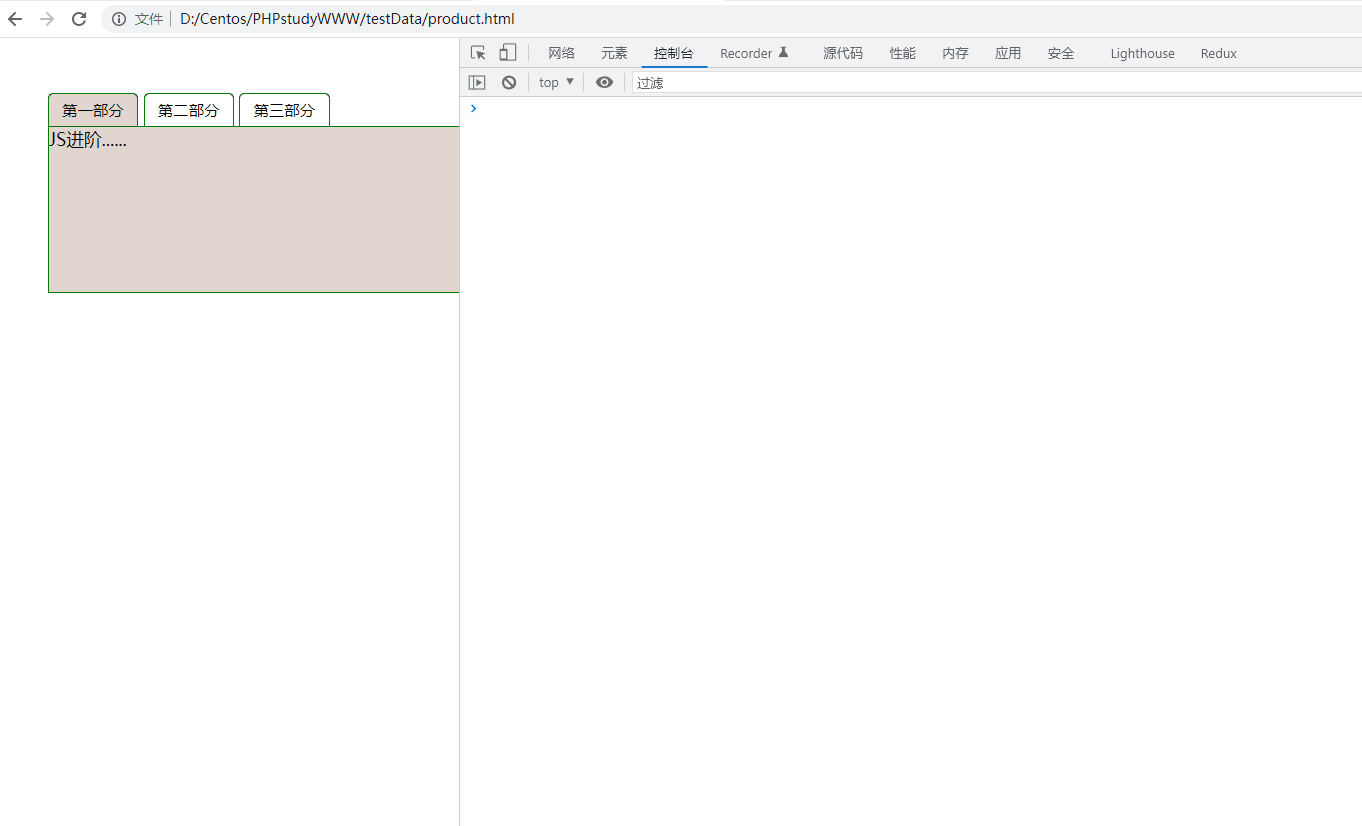Select the 第三部分 page tab
Viewport: 1362px width, 826px height.
coord(284,110)
